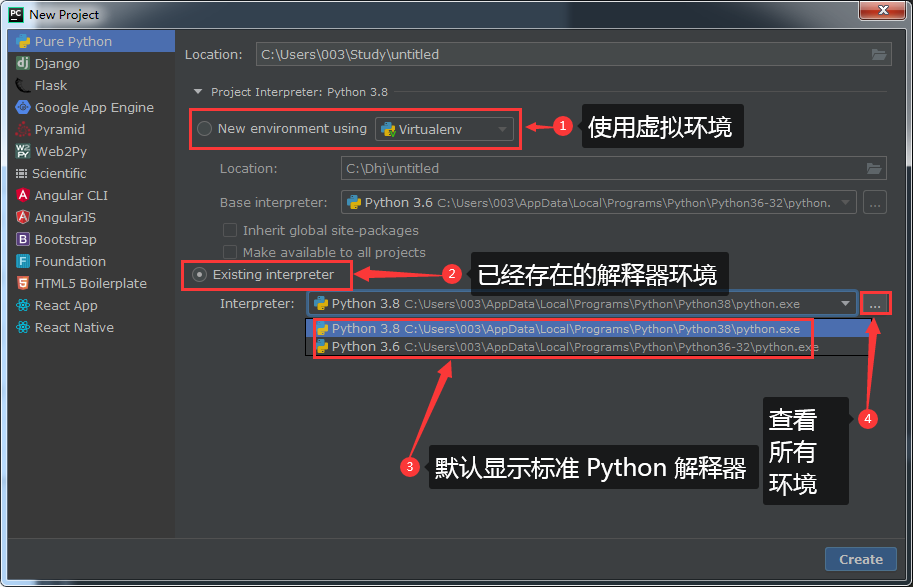The image size is (913, 587).
Task: Enable Inherit global site-packages checkbox
Action: (x=230, y=231)
